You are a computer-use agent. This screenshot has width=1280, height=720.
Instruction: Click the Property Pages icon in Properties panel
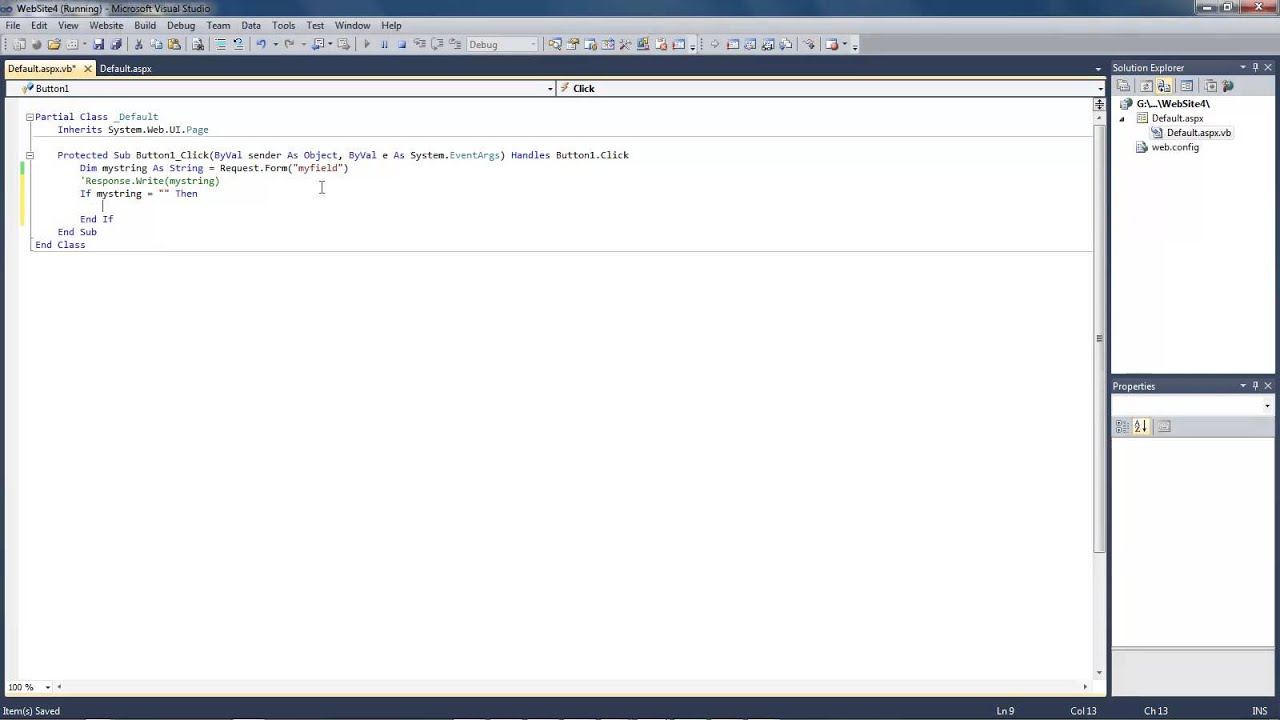[1164, 427]
